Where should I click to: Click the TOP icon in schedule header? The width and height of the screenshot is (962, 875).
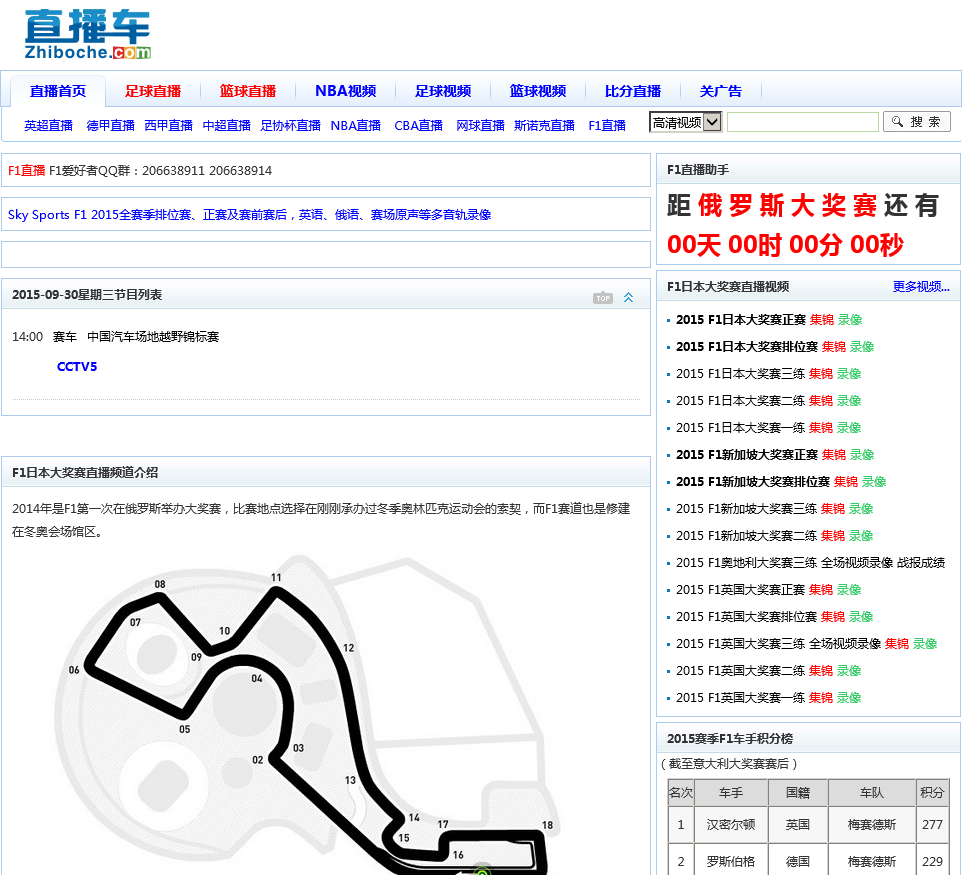602,298
